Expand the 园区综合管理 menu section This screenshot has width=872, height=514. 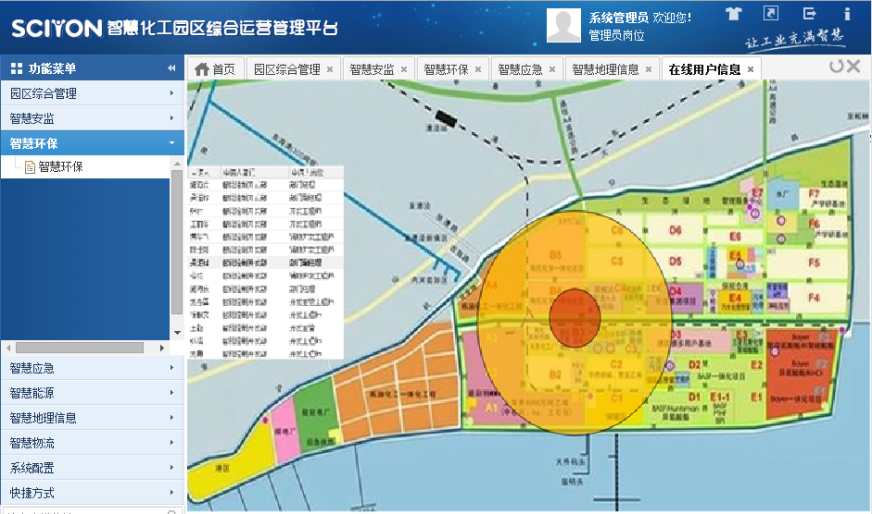pos(92,94)
